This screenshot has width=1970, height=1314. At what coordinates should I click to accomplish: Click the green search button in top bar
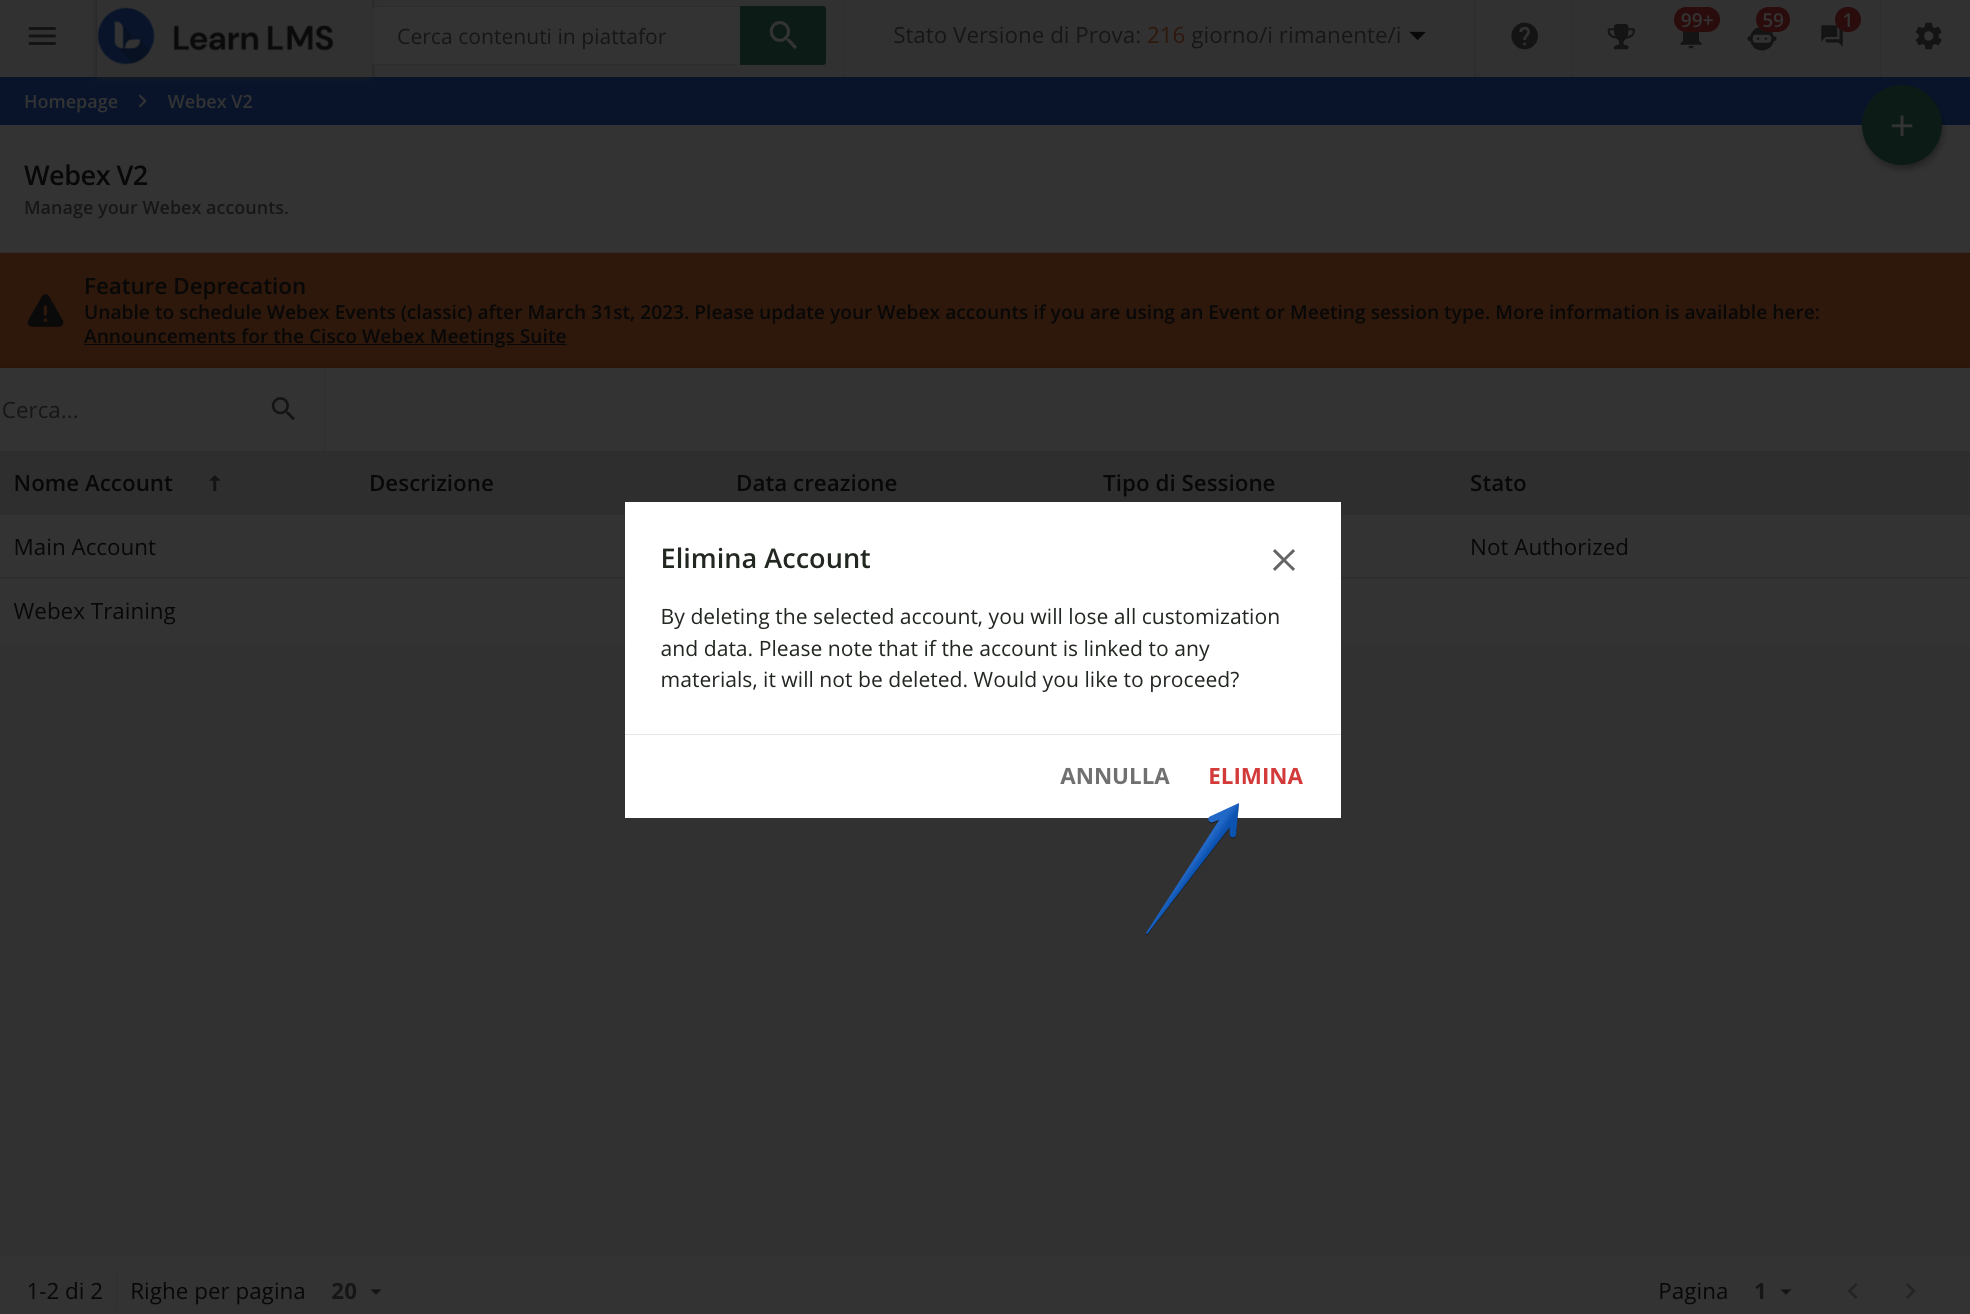coord(783,35)
